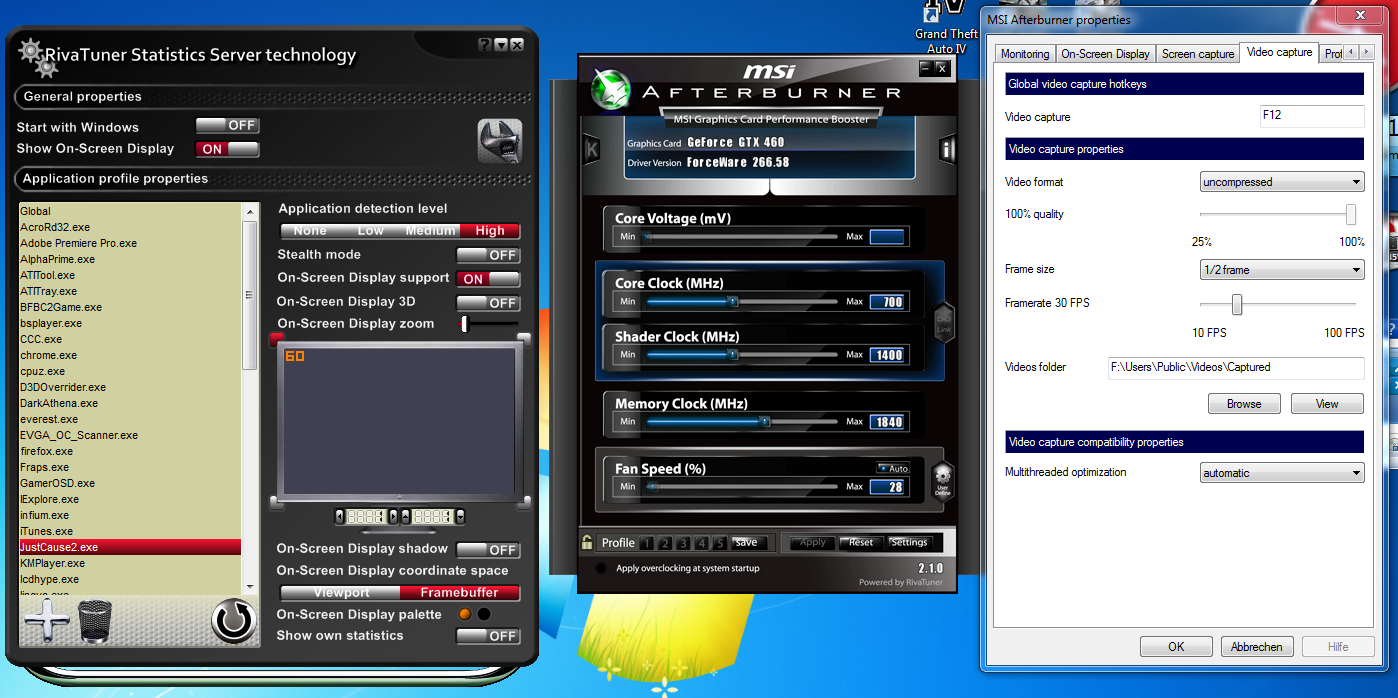The width and height of the screenshot is (1398, 698).
Task: Click the OSD preview top-left corner handle
Action: click(276, 339)
